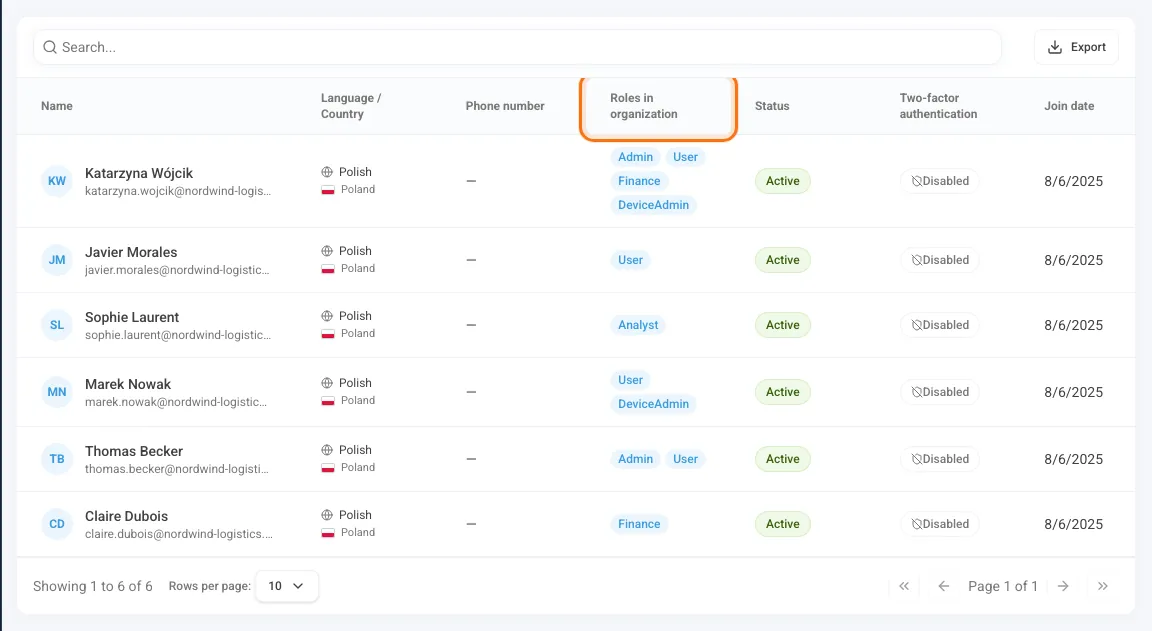The width and height of the screenshot is (1152, 631).
Task: Click the Admin role tag for Thomas Becker
Action: [636, 459]
